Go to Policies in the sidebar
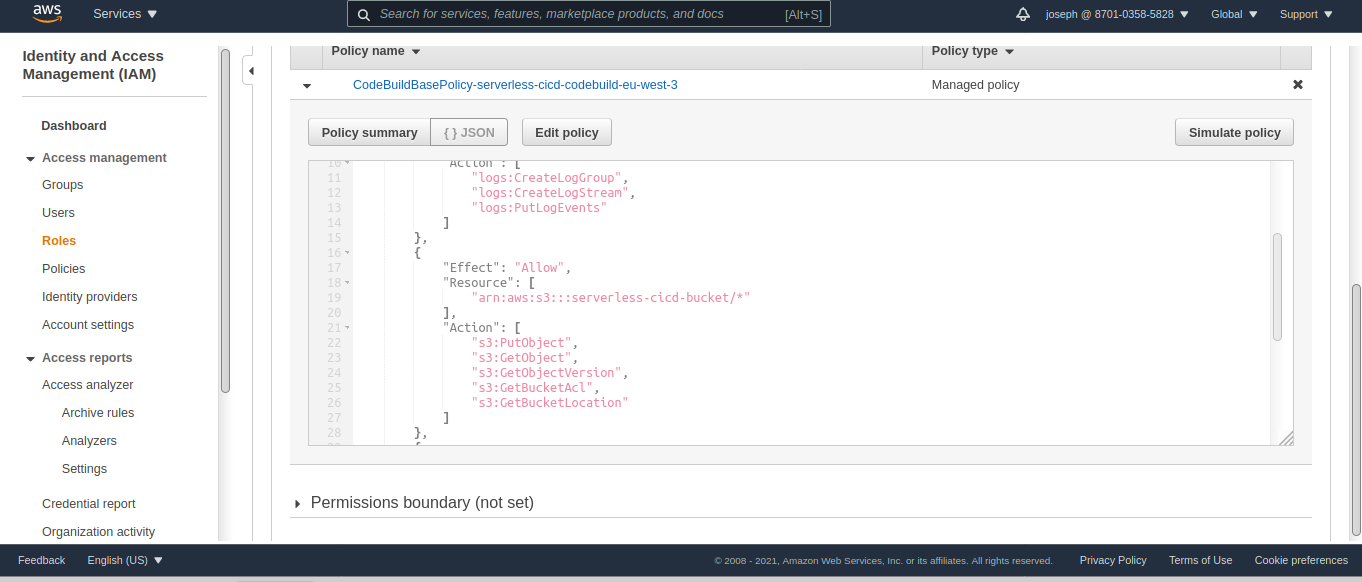 [63, 269]
